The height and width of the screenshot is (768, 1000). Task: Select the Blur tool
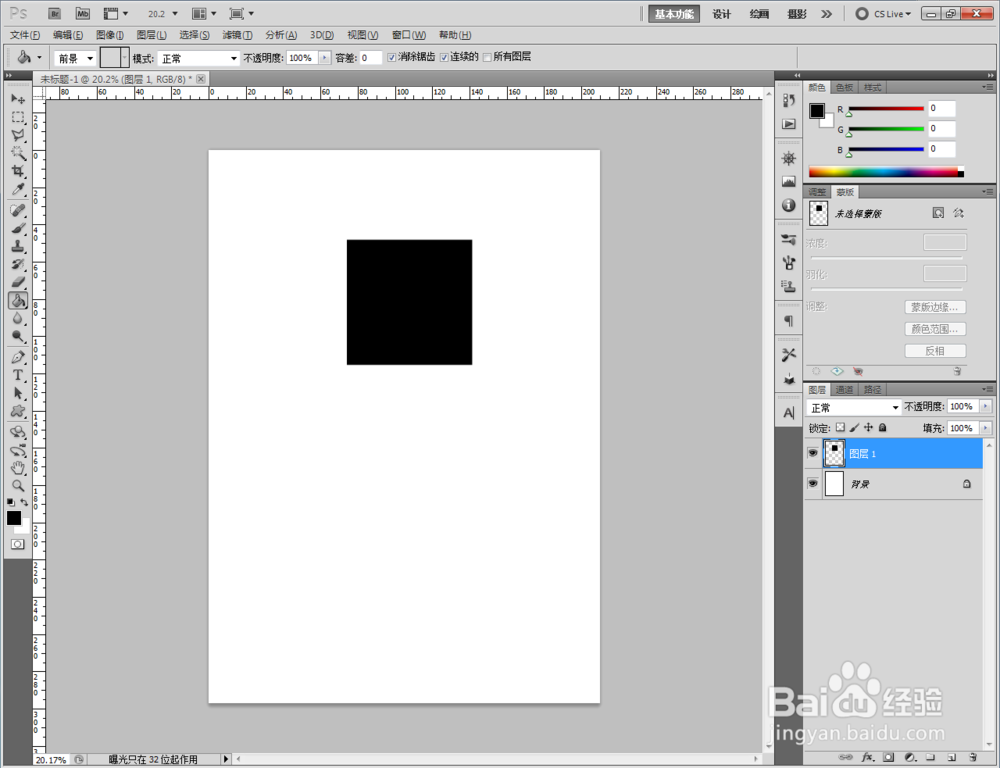18,318
